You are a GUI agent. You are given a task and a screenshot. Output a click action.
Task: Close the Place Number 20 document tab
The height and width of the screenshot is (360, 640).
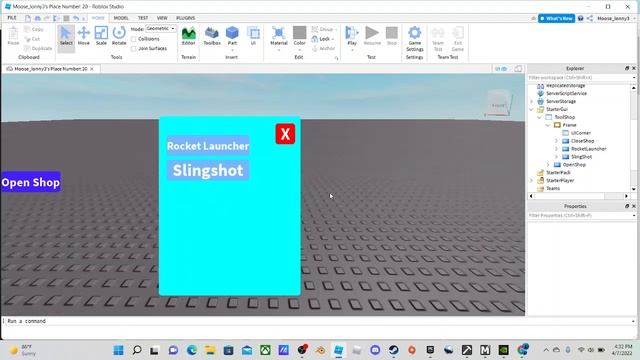click(x=92, y=69)
